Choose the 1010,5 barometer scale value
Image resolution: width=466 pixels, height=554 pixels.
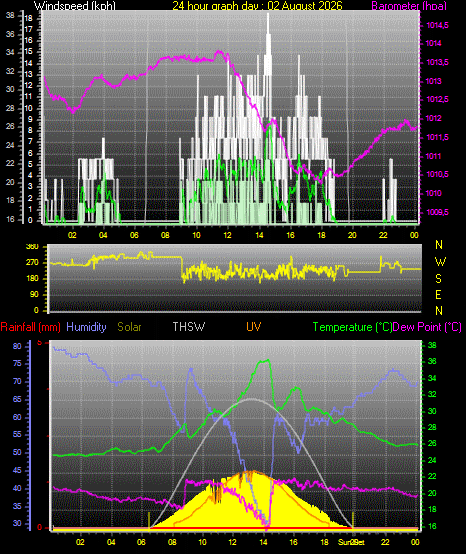(437, 174)
